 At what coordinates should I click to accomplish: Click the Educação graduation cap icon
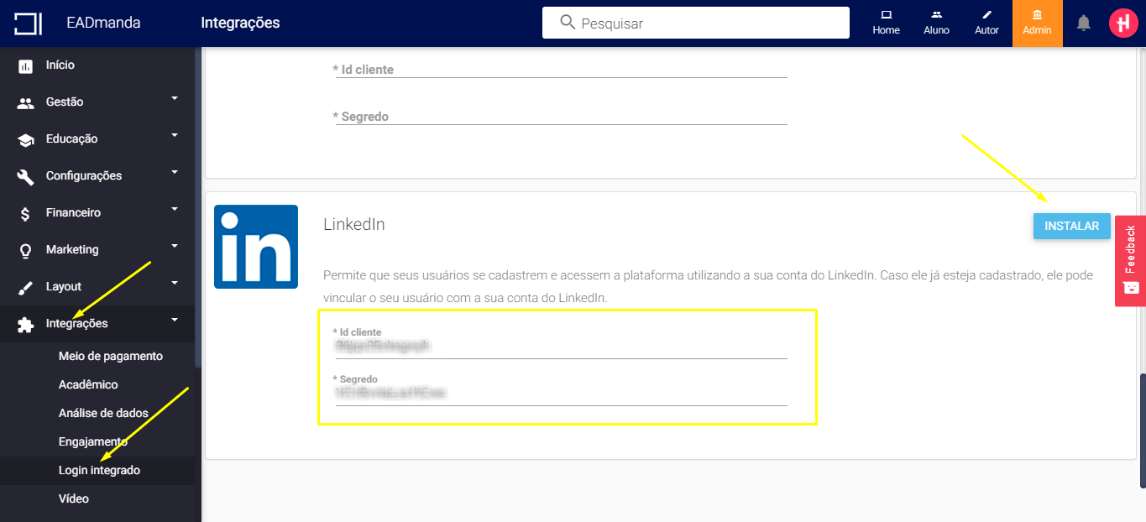click(x=26, y=140)
